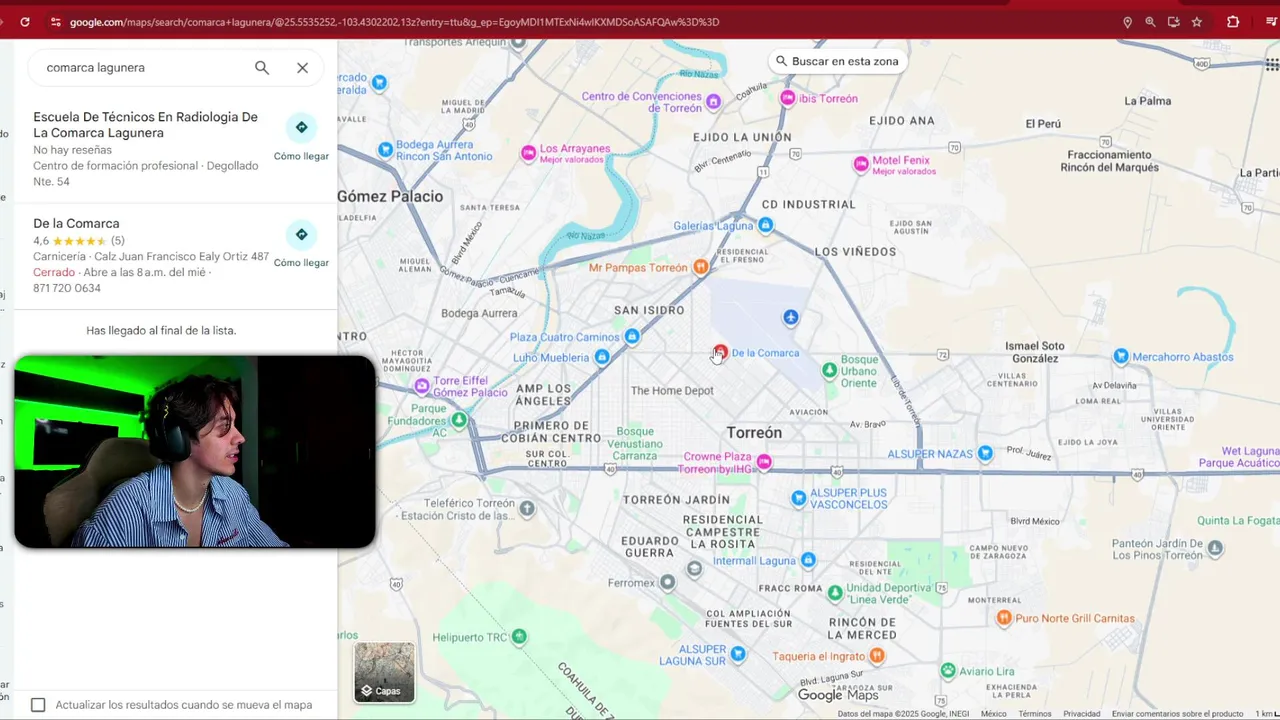The width and height of the screenshot is (1280, 720).
Task: Click the Luho Mueblería store pin
Action: pyautogui.click(x=602, y=357)
